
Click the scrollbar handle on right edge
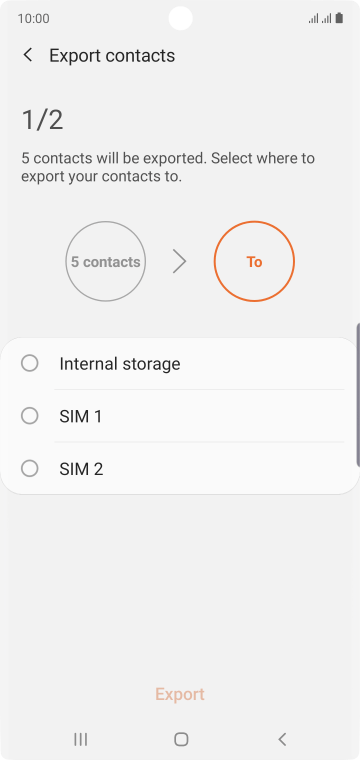(358, 395)
